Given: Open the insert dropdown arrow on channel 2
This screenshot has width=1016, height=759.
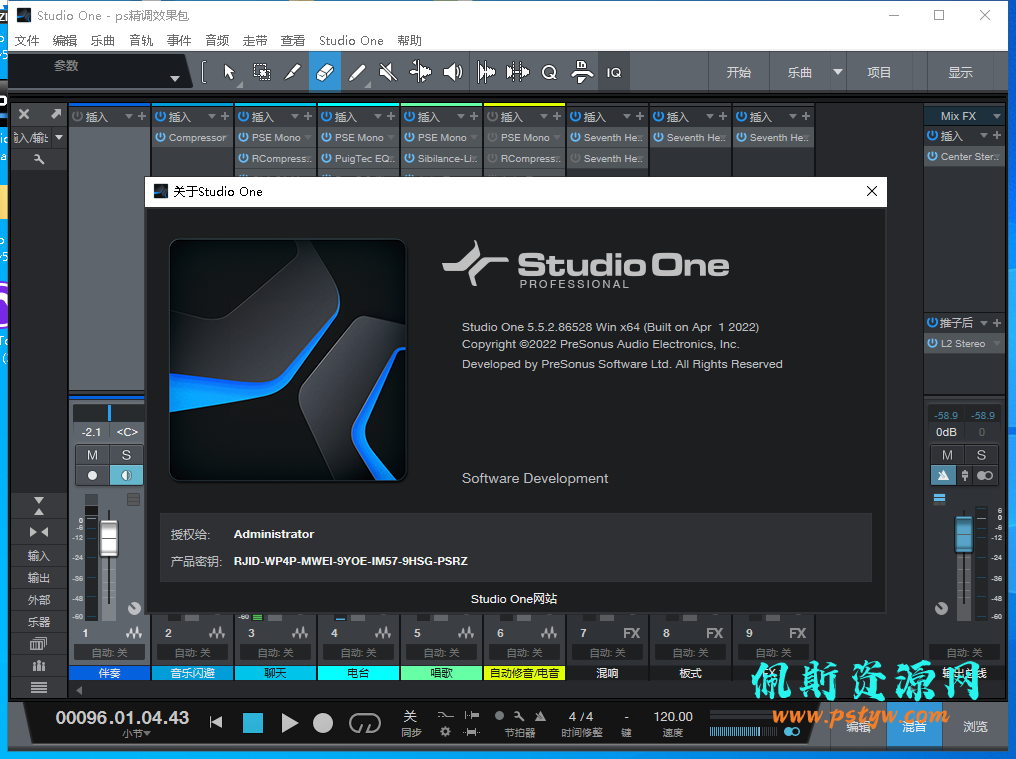Looking at the screenshot, I should (x=211, y=116).
